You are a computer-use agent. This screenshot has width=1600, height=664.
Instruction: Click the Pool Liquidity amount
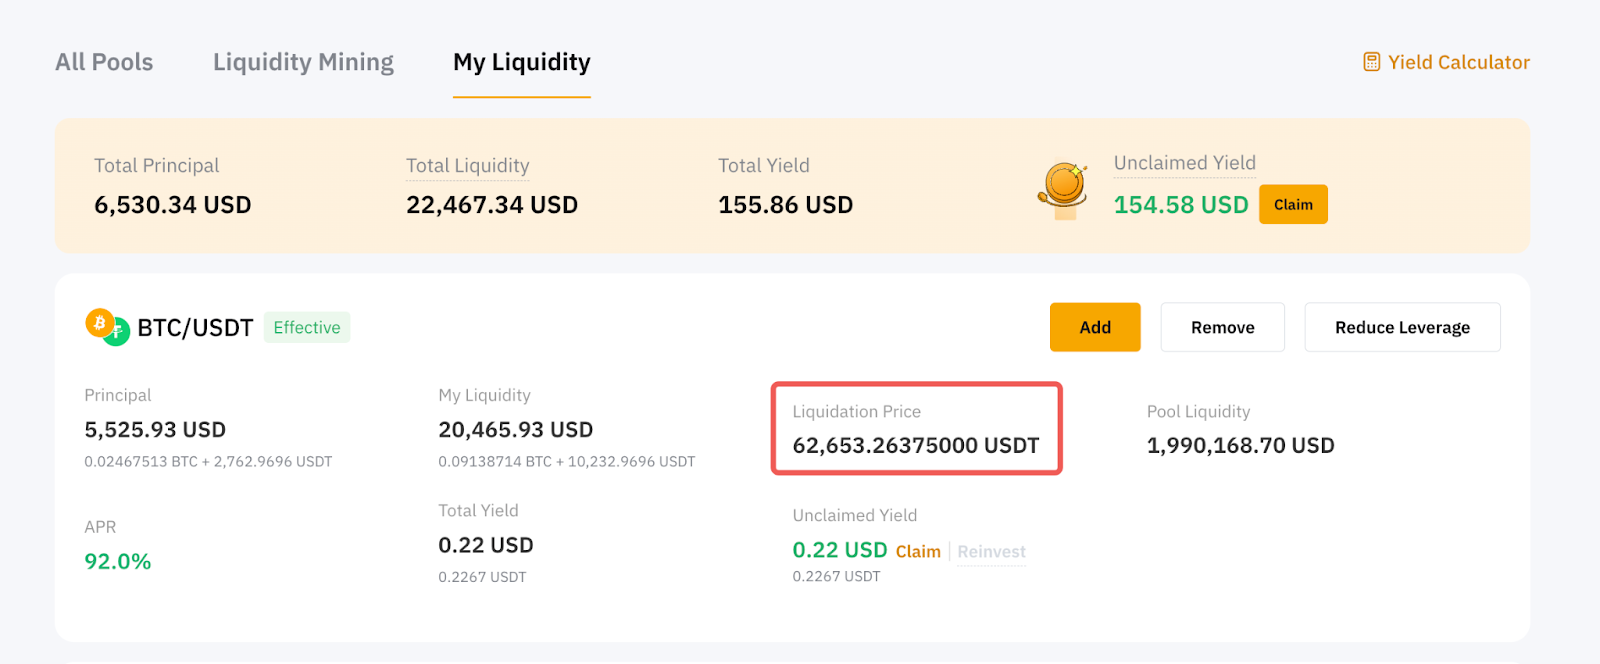(x=1240, y=446)
